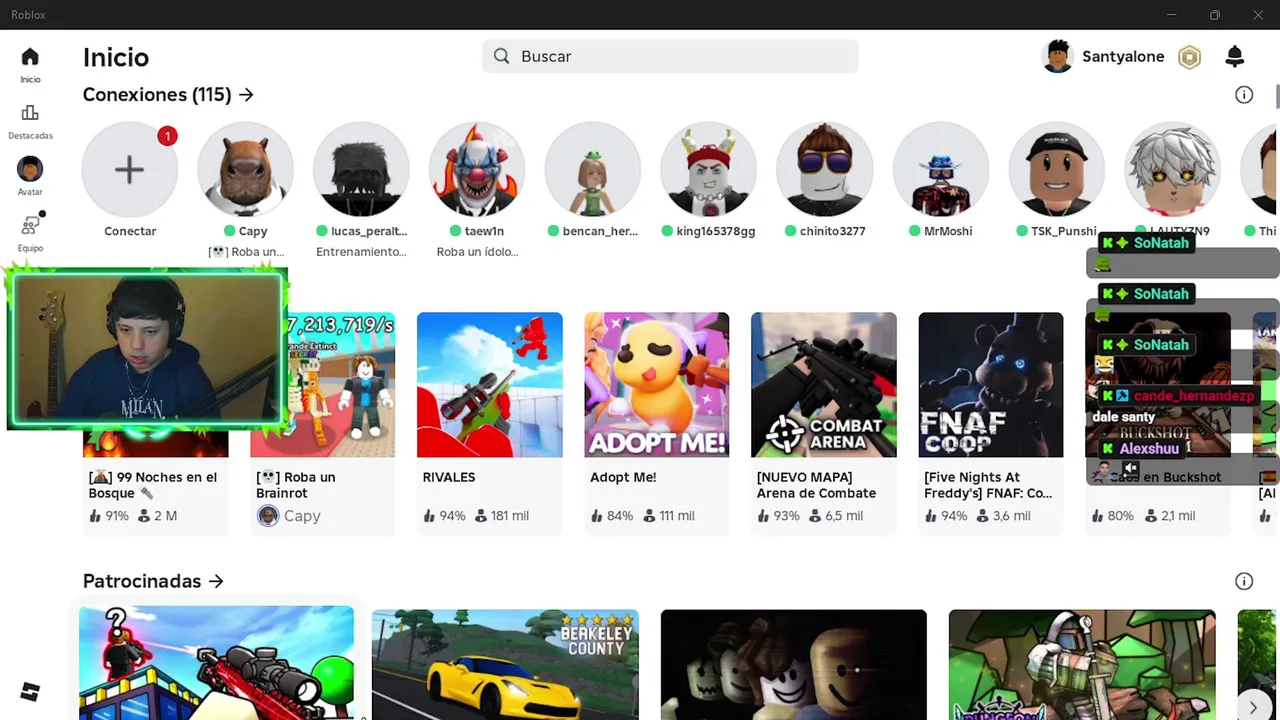This screenshot has width=1280, height=720.
Task: Click the Santyalone username
Action: pos(1123,57)
